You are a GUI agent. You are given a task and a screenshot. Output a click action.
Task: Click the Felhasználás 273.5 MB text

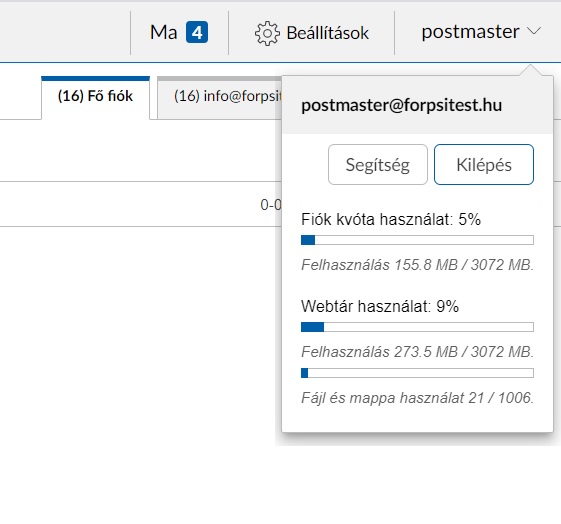(x=418, y=352)
